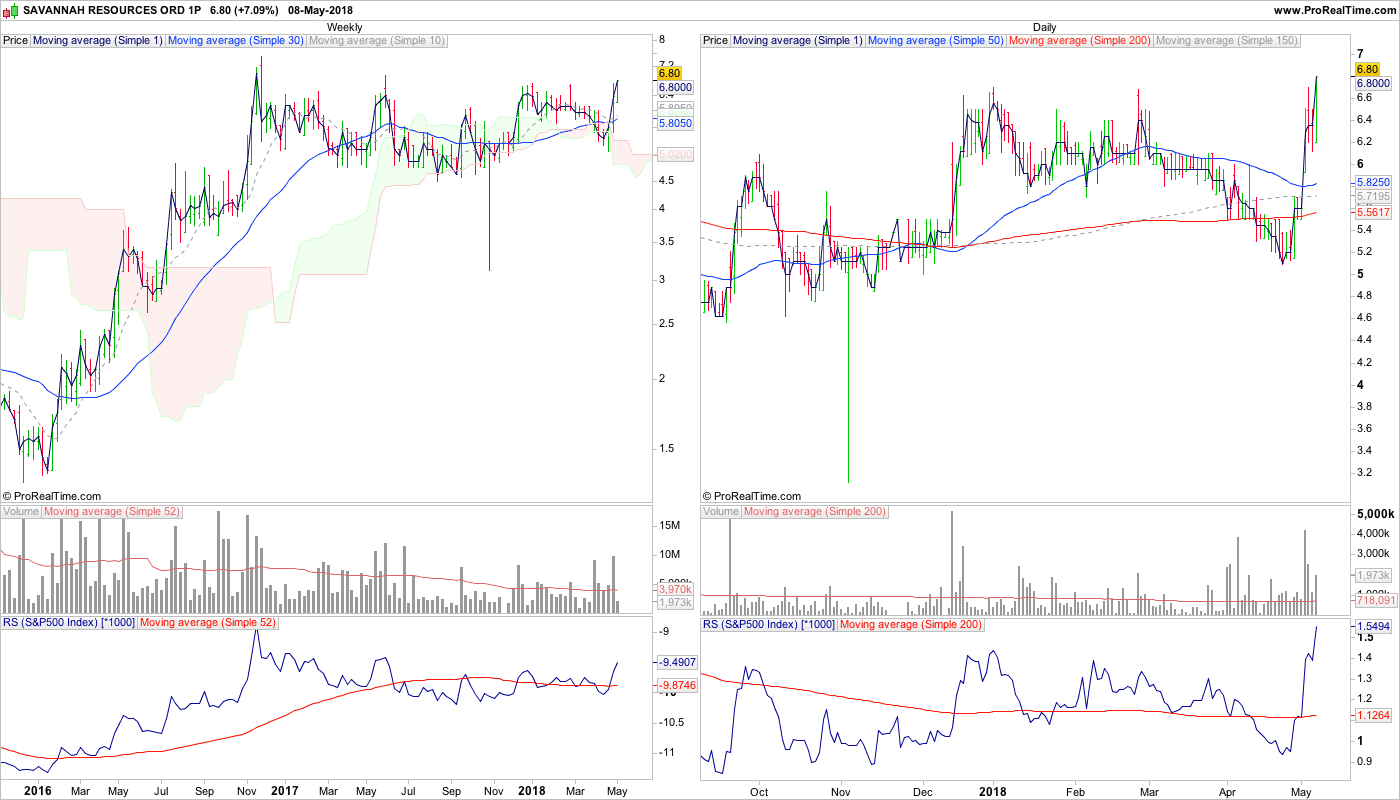The width and height of the screenshot is (1400, 800).
Task: Click the yellow 6.80 price tag on Daily axis
Action: coord(1367,69)
